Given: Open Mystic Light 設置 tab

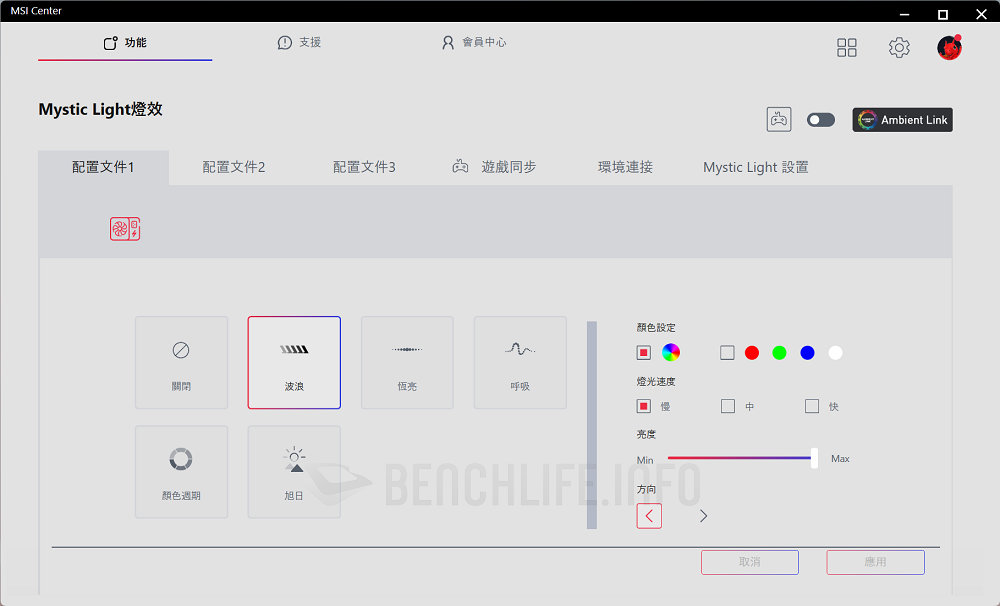Looking at the screenshot, I should point(756,167).
